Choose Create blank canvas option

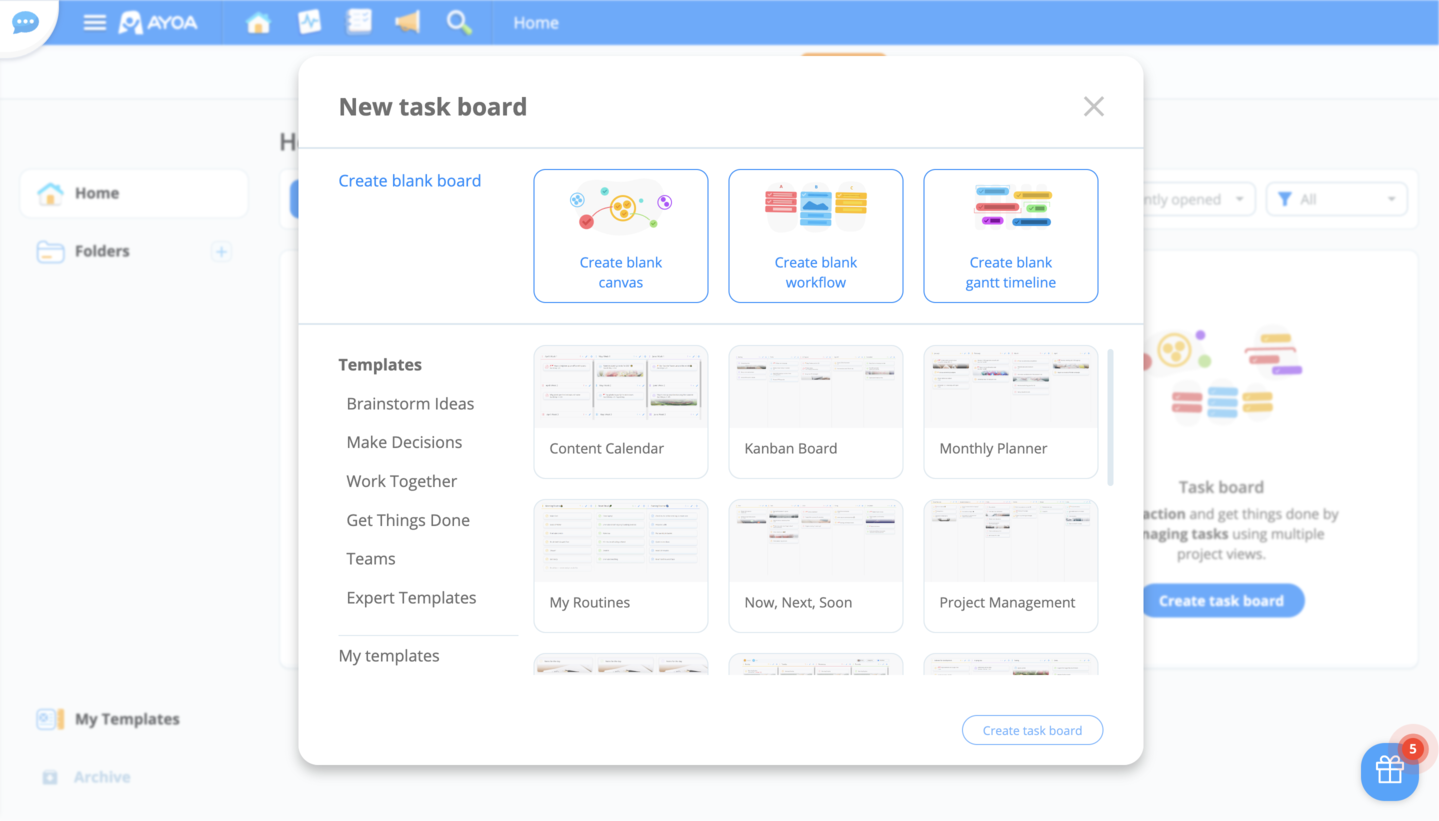621,236
